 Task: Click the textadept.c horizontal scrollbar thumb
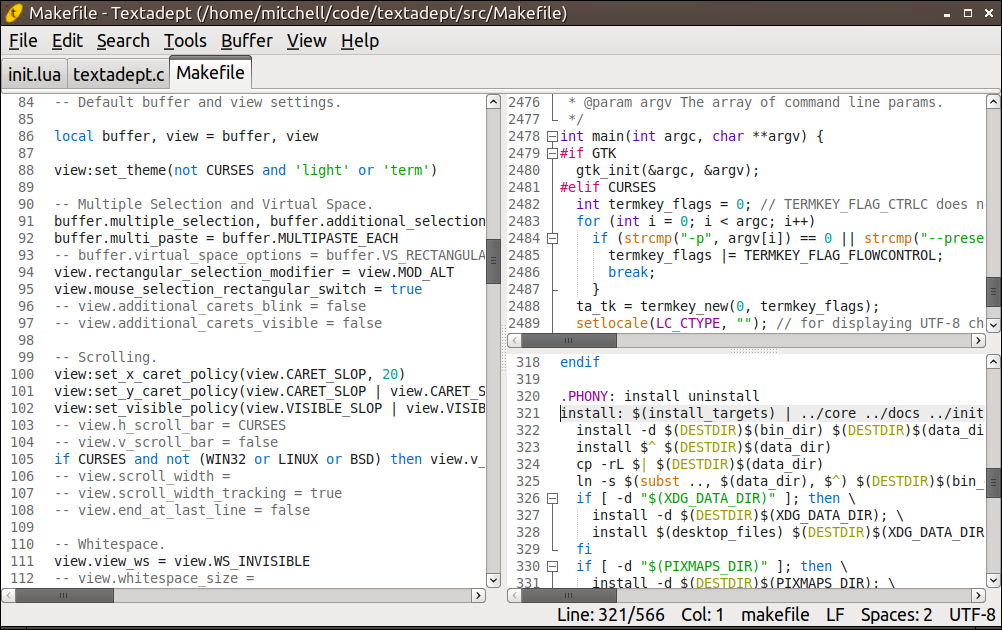(x=569, y=341)
